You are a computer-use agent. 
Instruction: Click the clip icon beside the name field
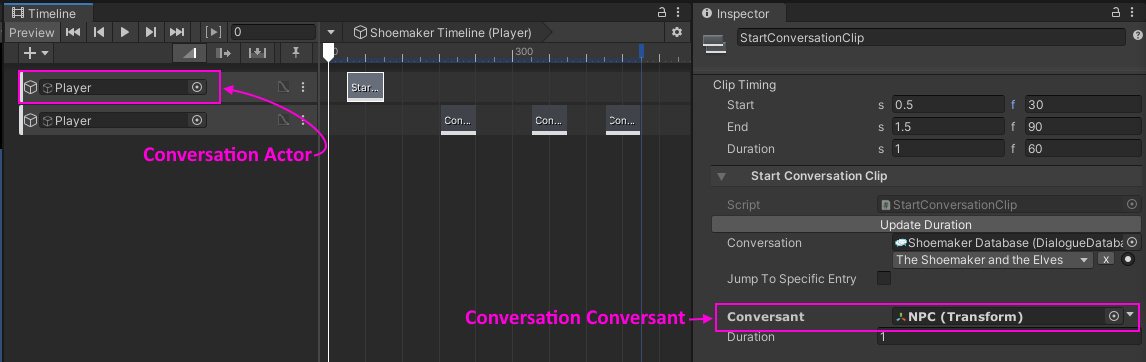click(x=714, y=44)
